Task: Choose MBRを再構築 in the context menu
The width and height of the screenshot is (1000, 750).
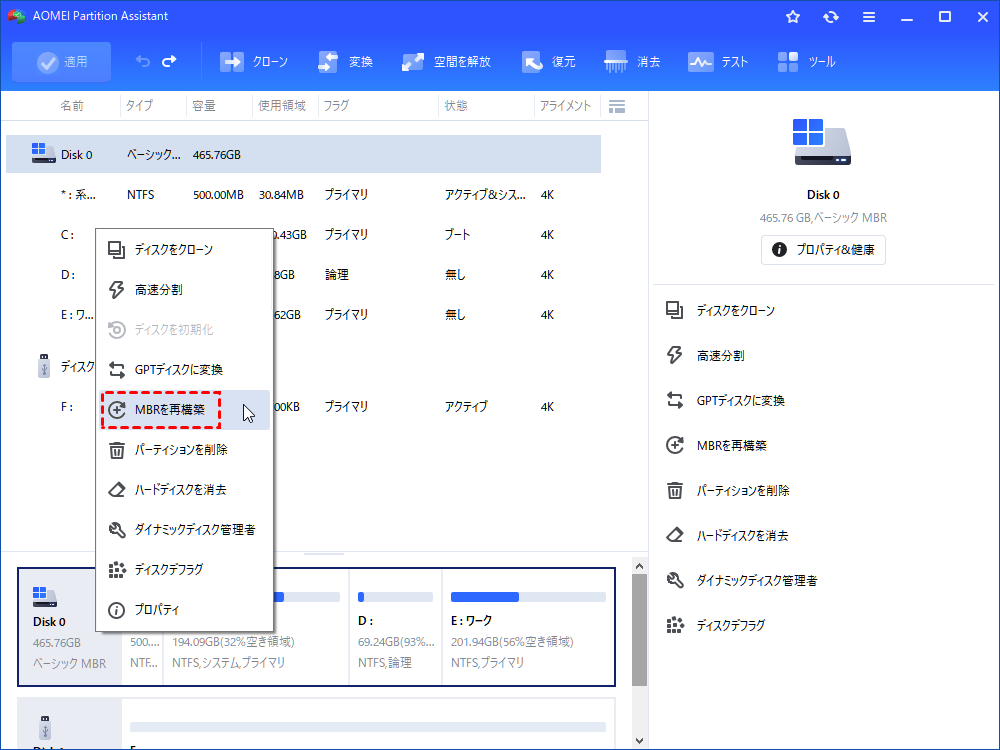Action: click(184, 409)
